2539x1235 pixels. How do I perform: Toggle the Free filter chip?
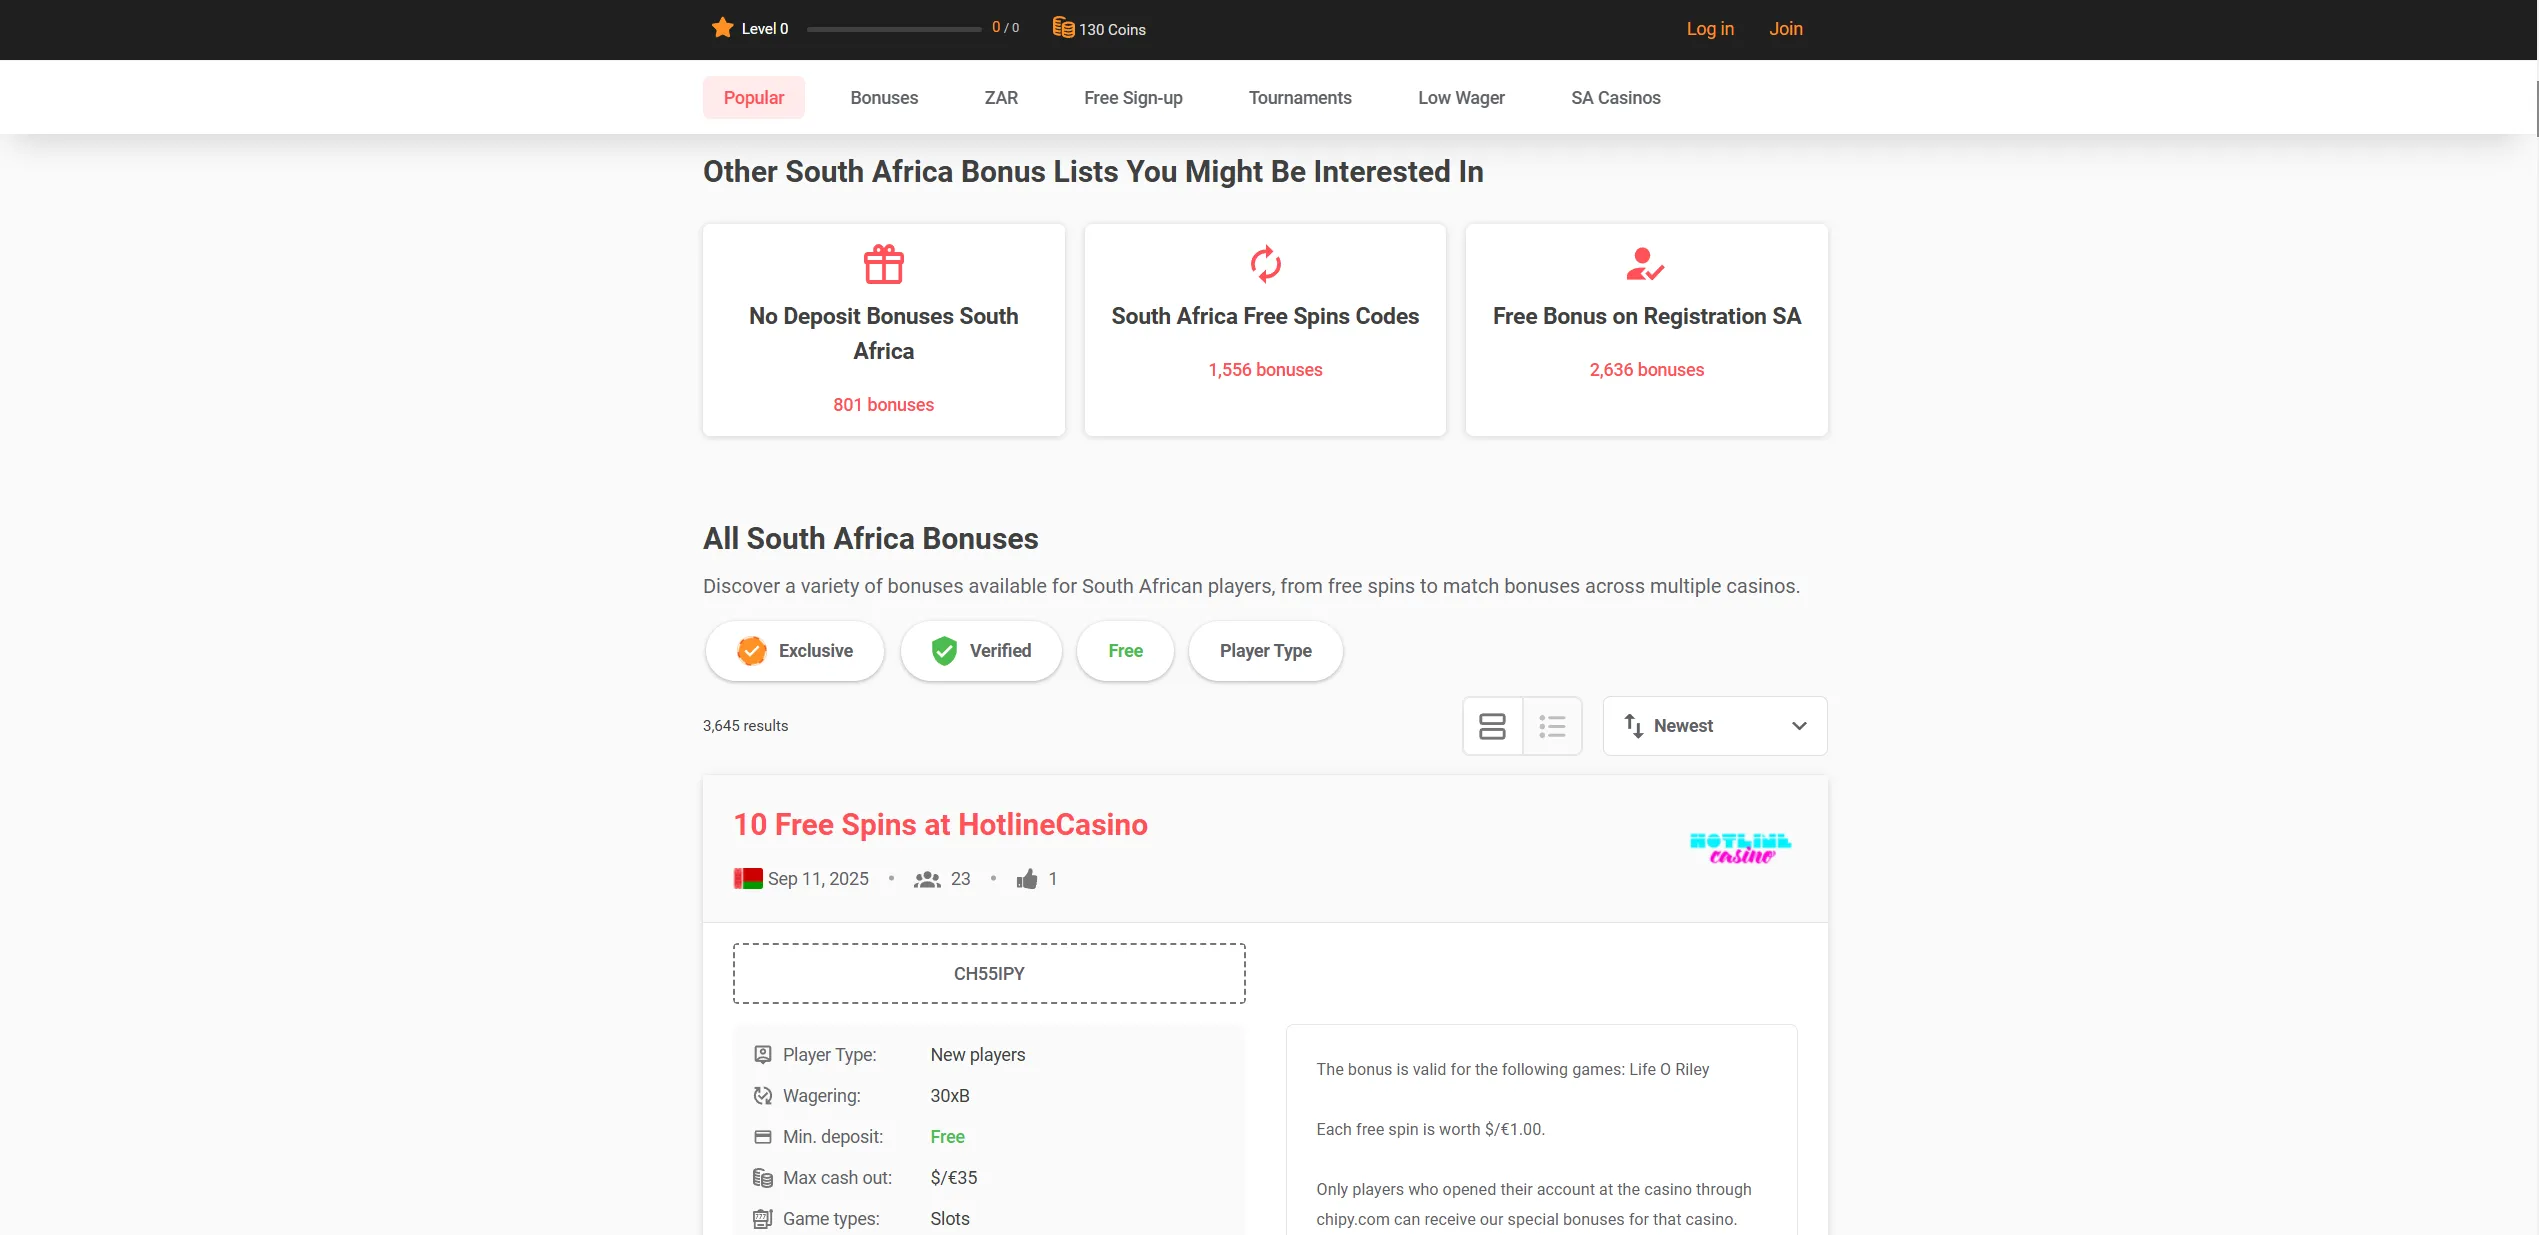coord(1125,651)
